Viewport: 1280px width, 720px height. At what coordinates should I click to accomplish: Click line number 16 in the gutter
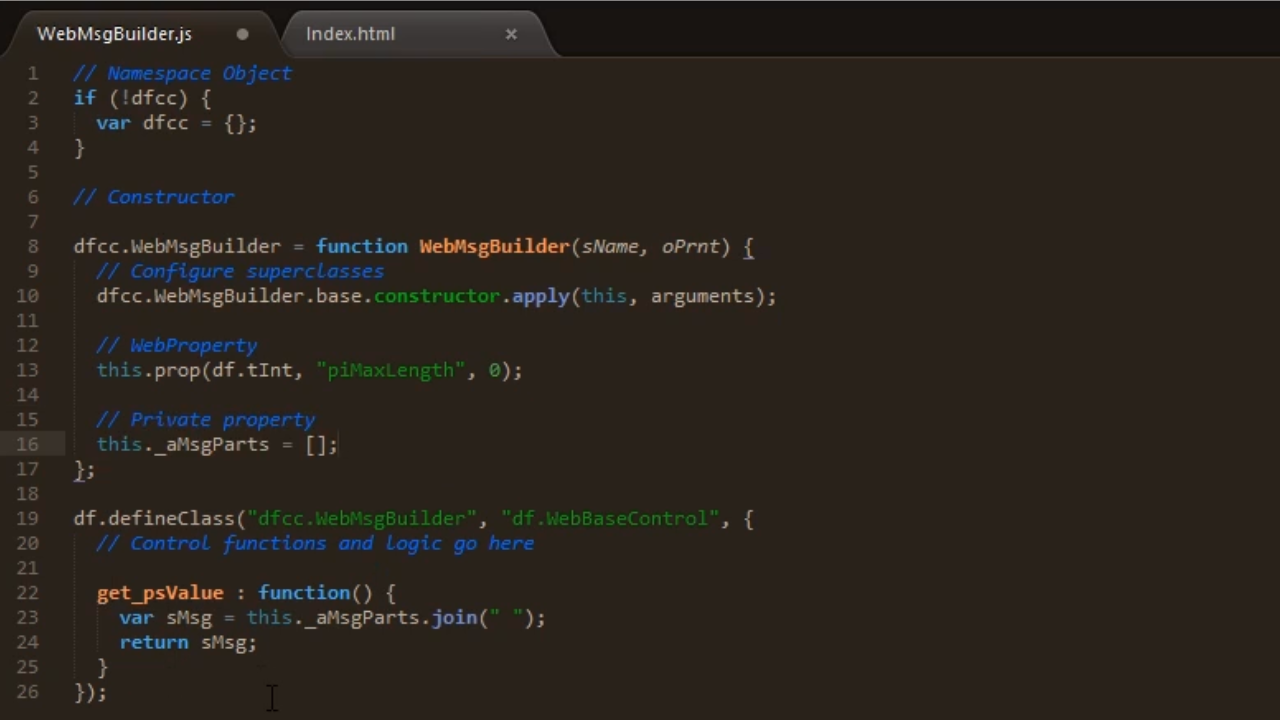coord(28,445)
